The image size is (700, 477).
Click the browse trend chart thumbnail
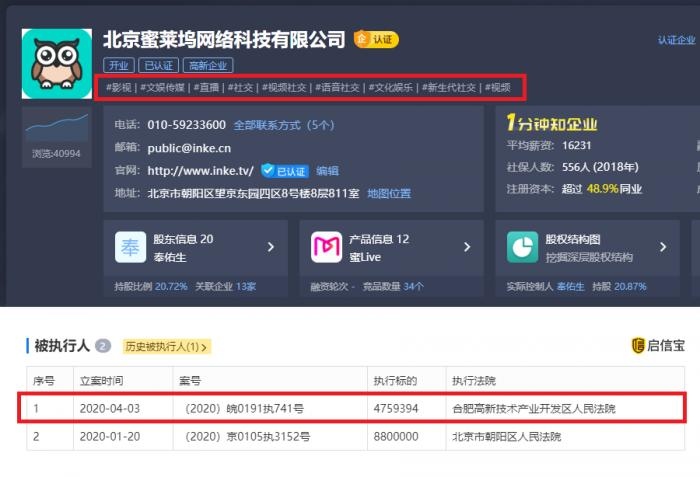pos(56,128)
